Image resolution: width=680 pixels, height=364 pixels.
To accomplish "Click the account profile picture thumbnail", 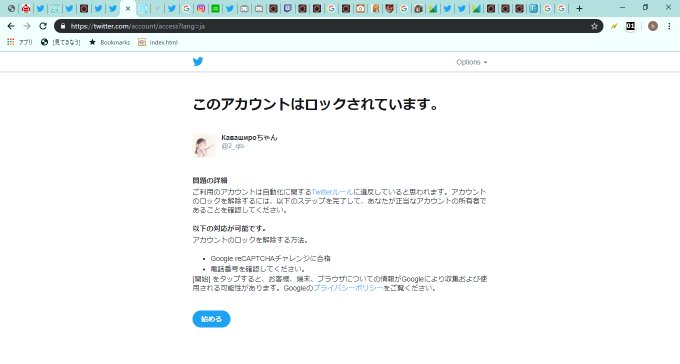I will [204, 145].
